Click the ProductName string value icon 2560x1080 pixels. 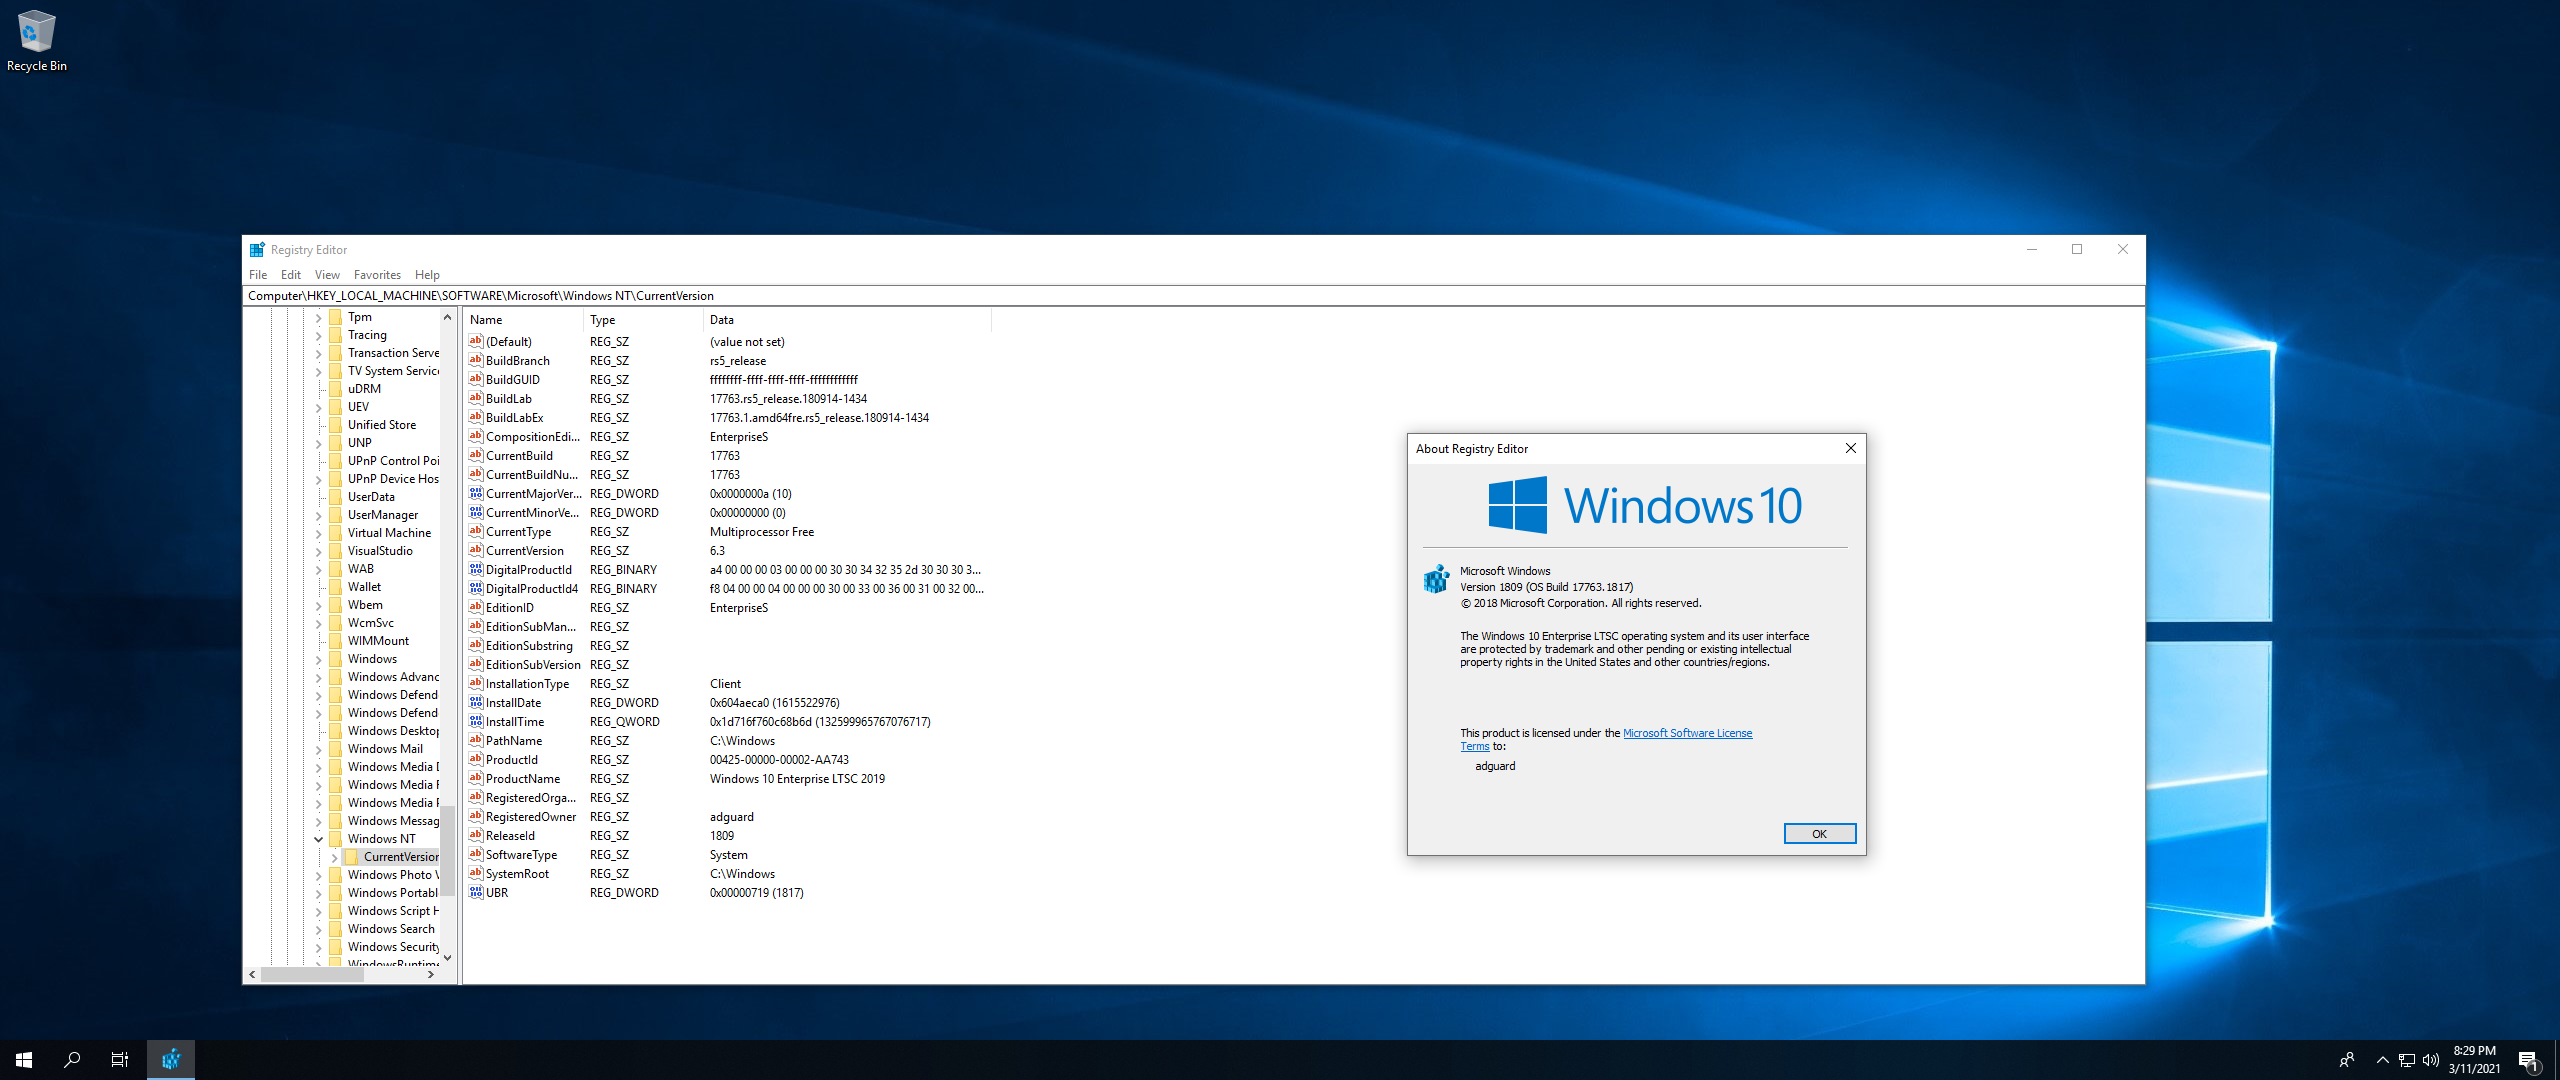476,778
